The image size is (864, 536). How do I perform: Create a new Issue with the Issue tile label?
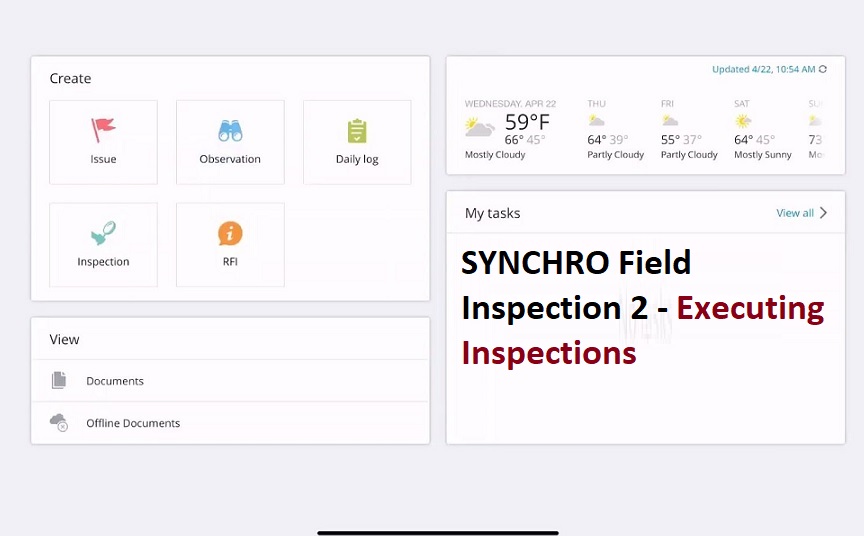click(x=103, y=159)
